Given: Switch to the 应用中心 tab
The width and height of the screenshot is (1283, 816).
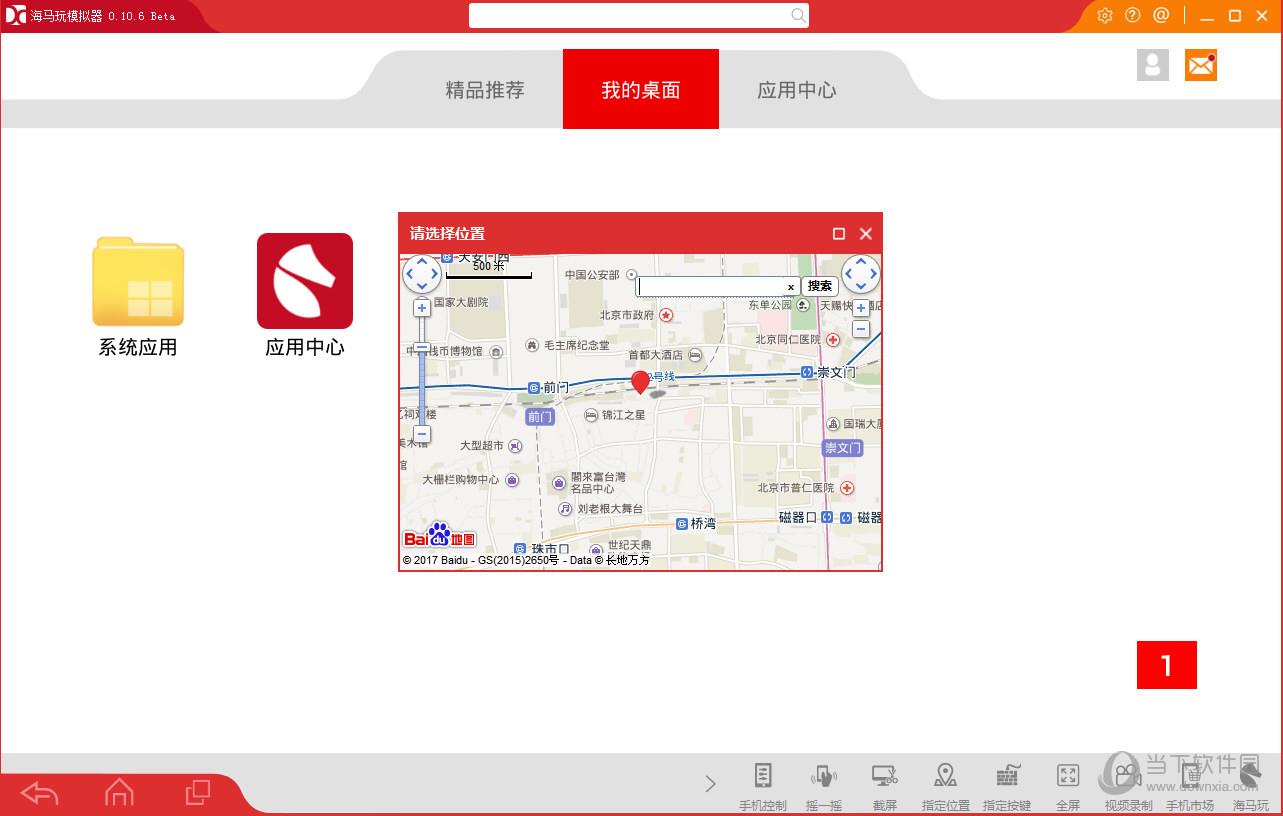Looking at the screenshot, I should click(797, 90).
